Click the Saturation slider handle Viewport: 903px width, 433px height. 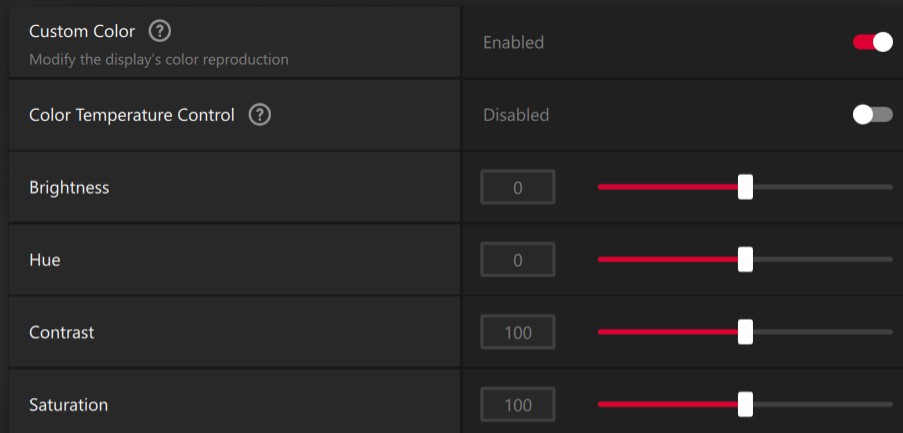(745, 404)
